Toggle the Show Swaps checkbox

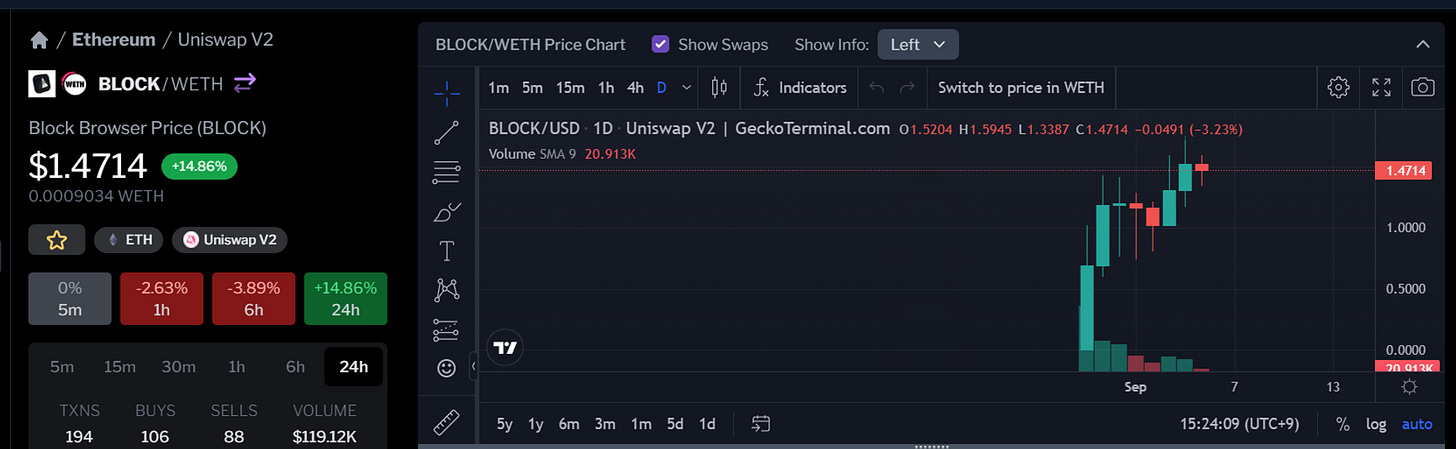(660, 44)
